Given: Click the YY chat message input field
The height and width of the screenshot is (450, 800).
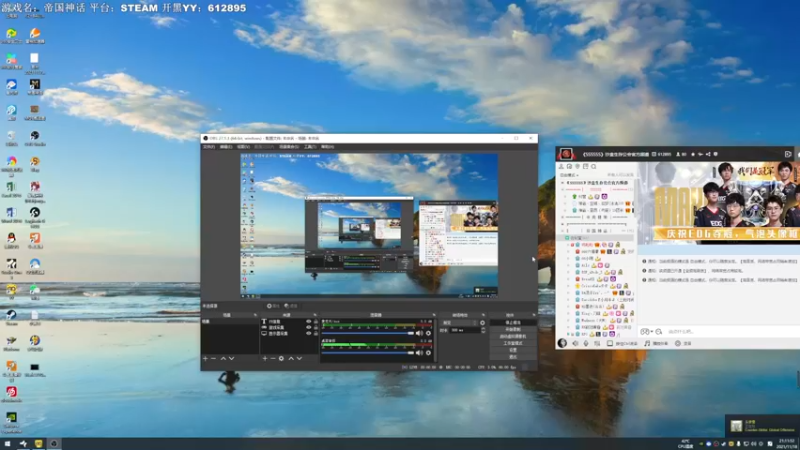Looking at the screenshot, I should (732, 332).
